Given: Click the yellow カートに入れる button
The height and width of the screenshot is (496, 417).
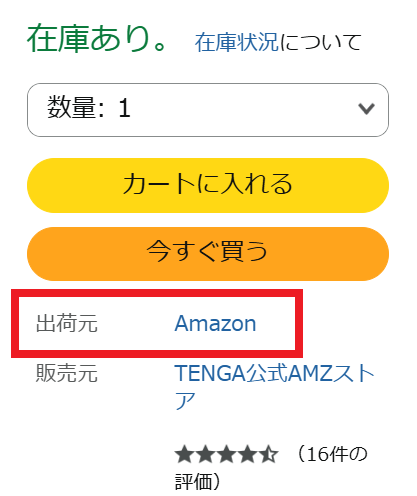Looking at the screenshot, I should point(208,185).
